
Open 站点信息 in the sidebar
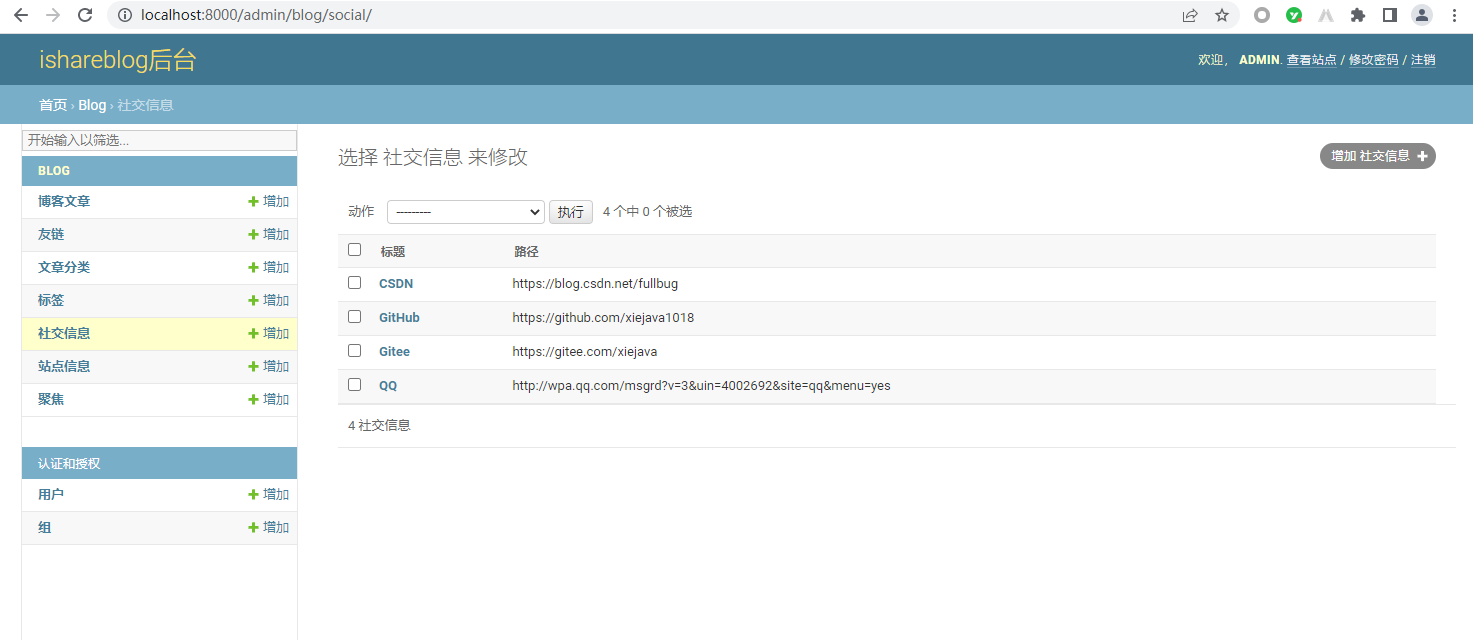[64, 366]
